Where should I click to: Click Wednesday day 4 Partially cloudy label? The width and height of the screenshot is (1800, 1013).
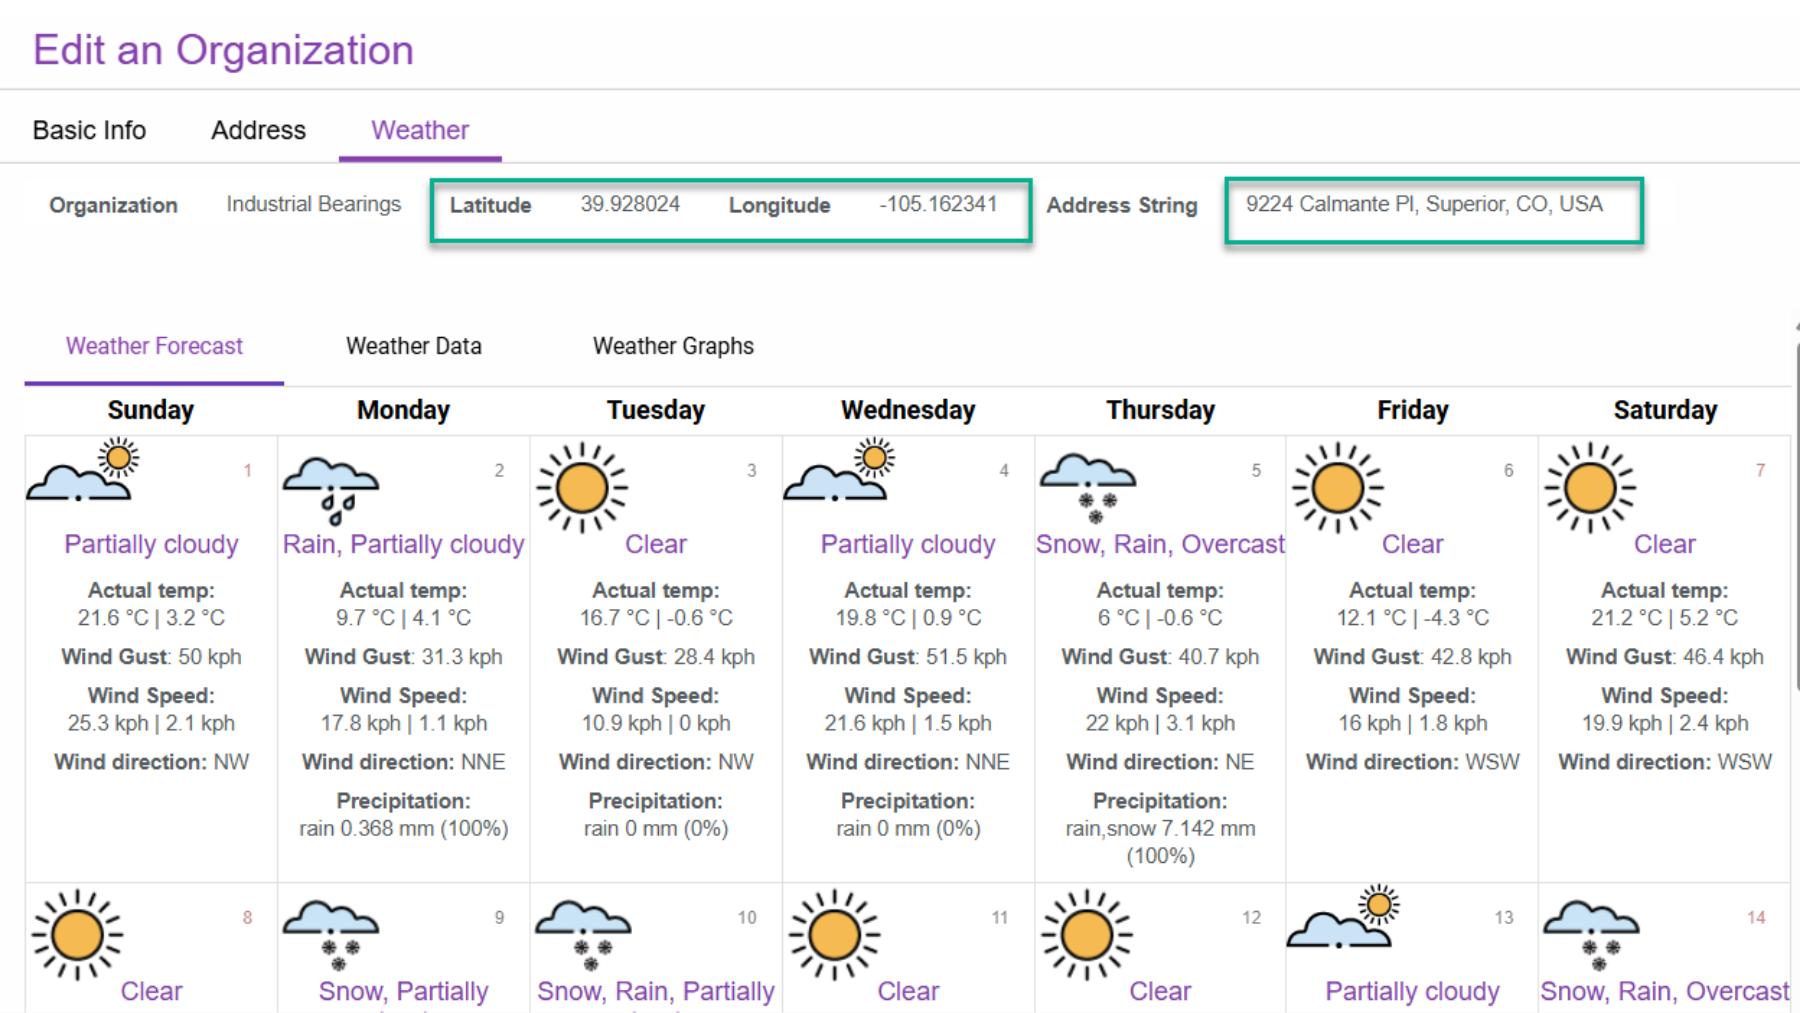tap(908, 544)
